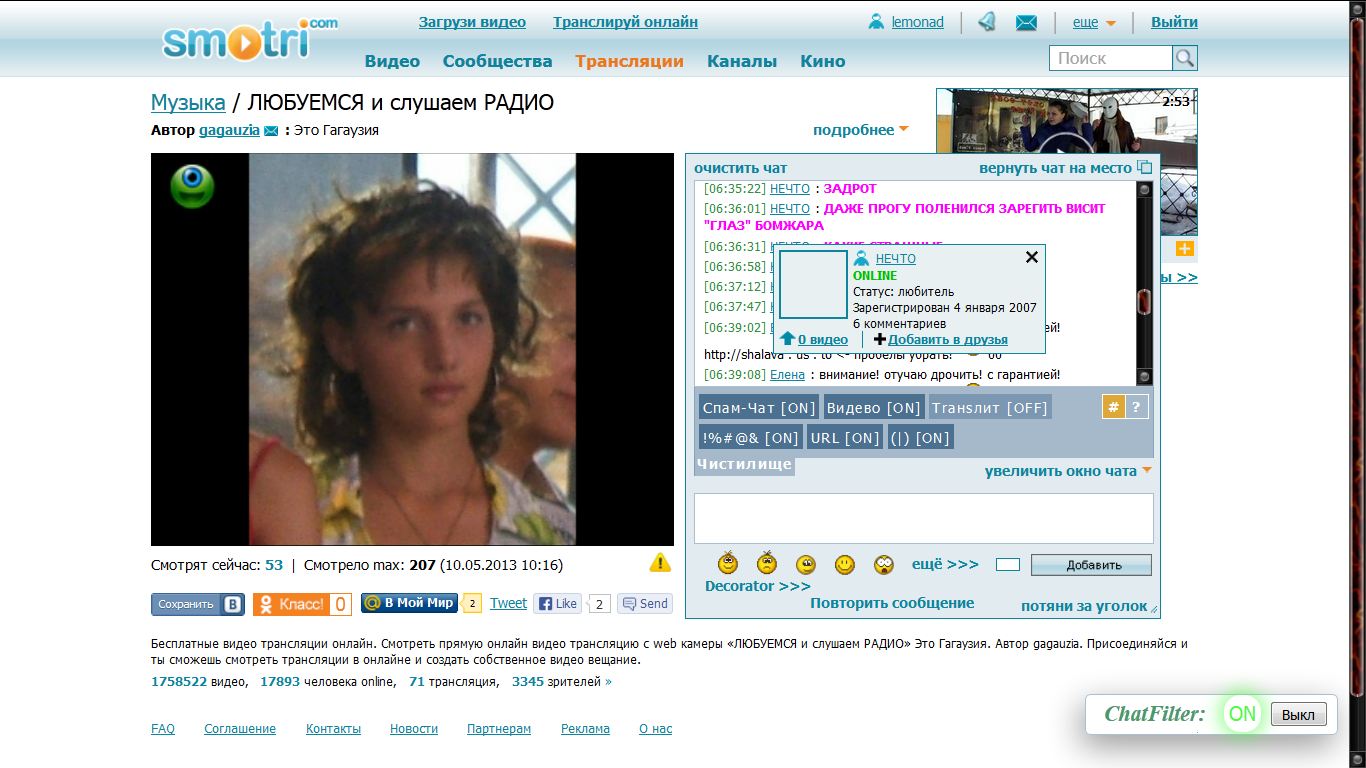The width and height of the screenshot is (1366, 768).
Task: Toggle the !%#@& profanity filter
Action: point(751,437)
